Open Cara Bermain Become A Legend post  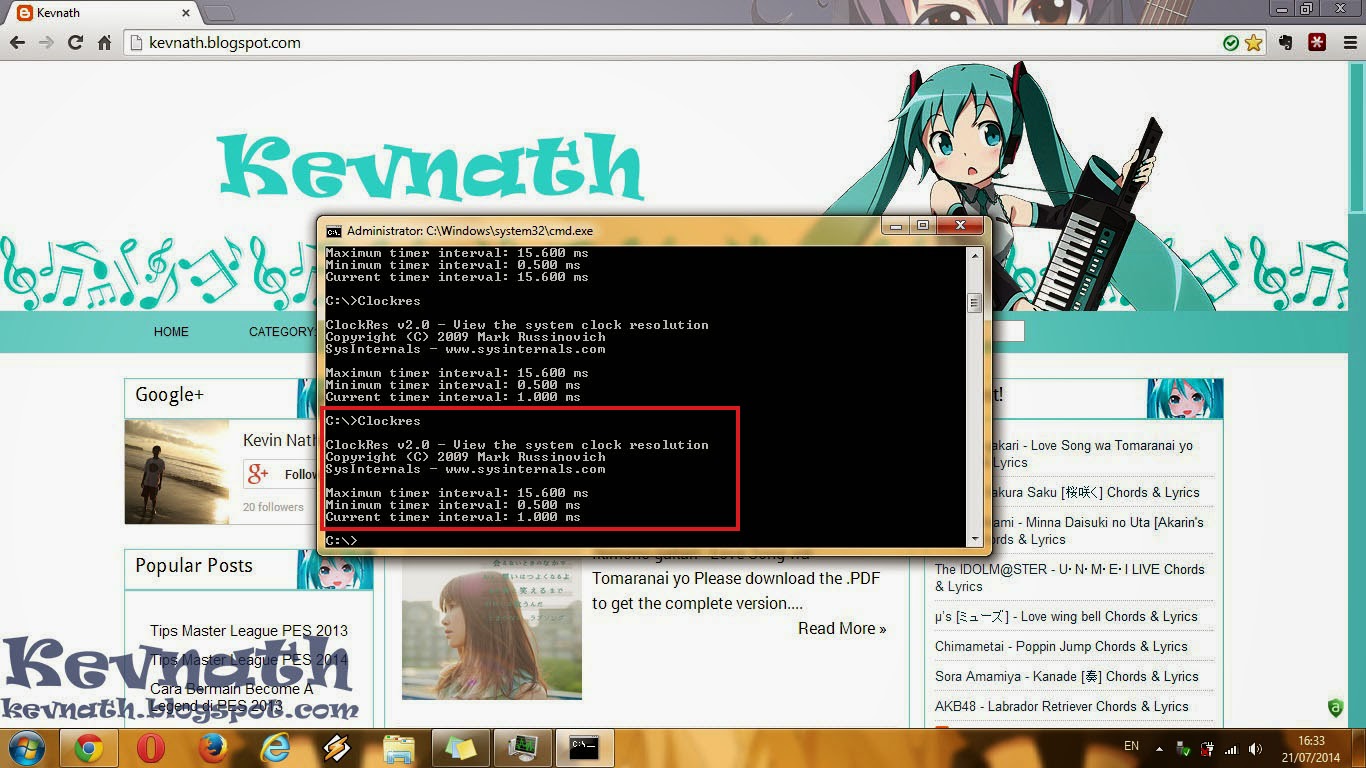[x=231, y=697]
